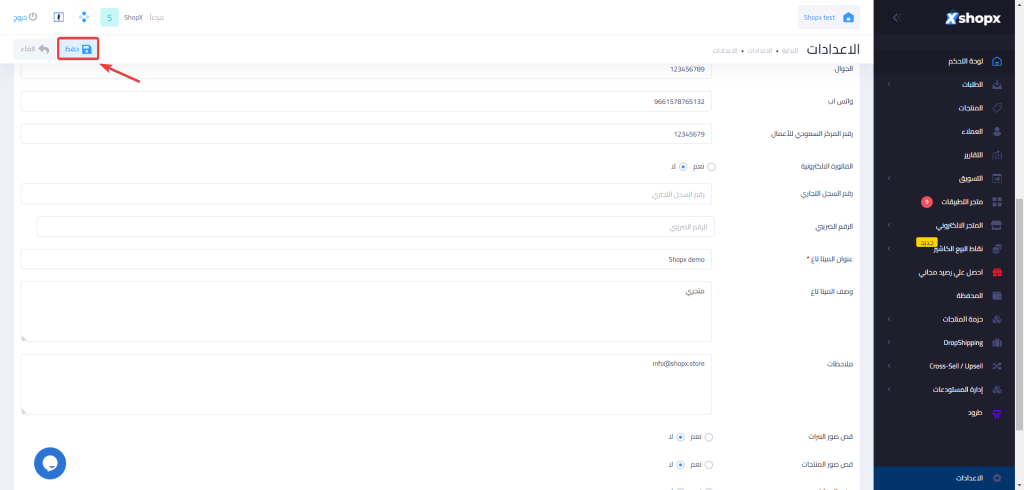Screen dimensions: 1024x490
Task: Click the customers person icon in sidebar
Action: pos(996,131)
